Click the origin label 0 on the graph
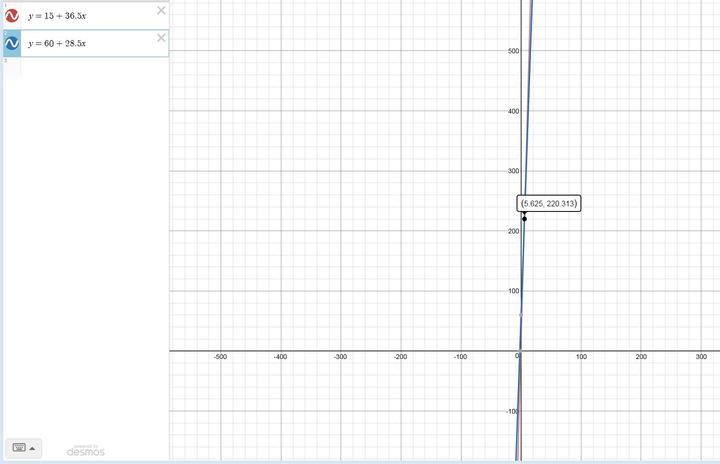 517,357
